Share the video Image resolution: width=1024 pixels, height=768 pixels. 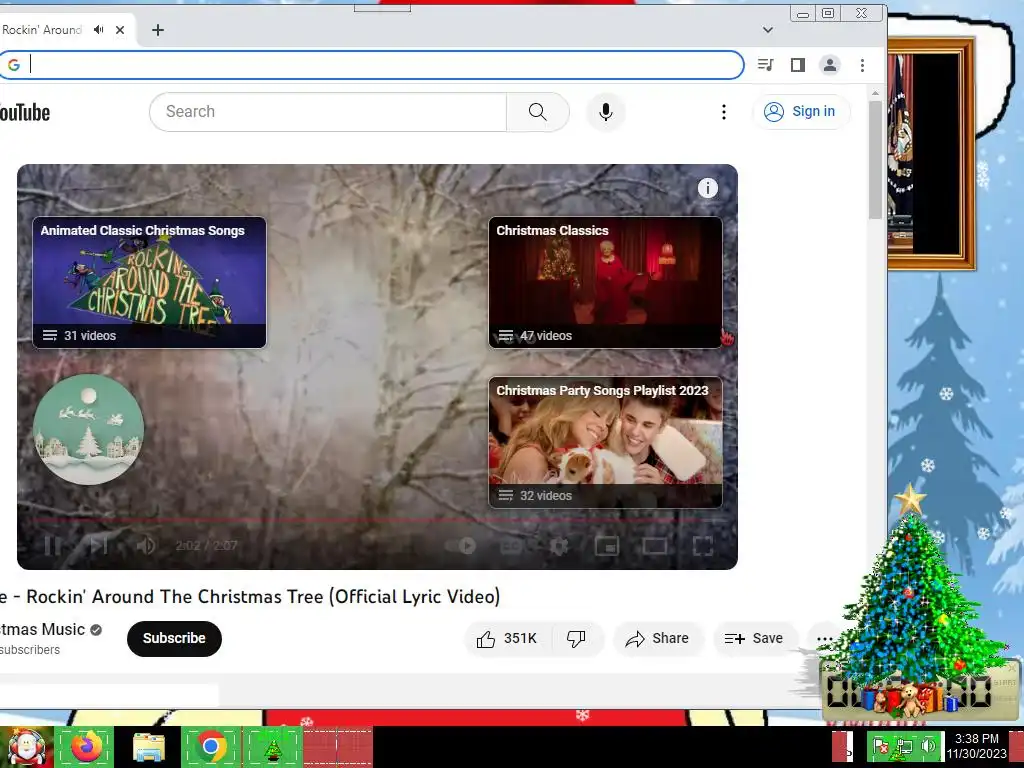tap(658, 639)
